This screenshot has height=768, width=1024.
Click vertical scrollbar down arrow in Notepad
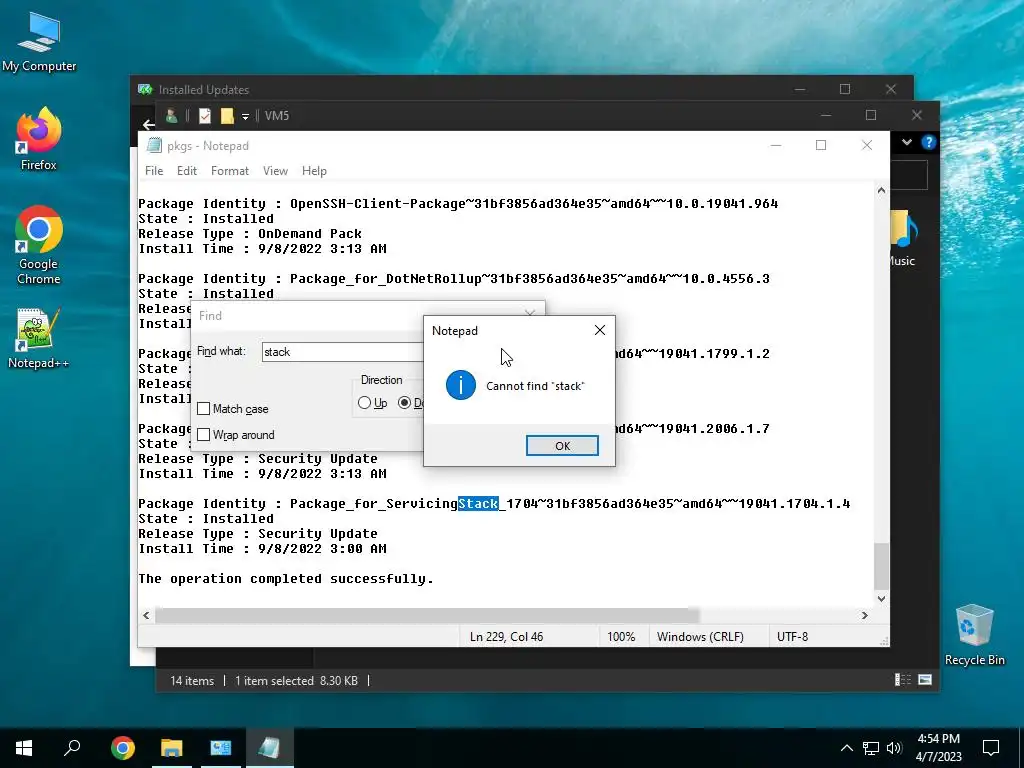881,598
